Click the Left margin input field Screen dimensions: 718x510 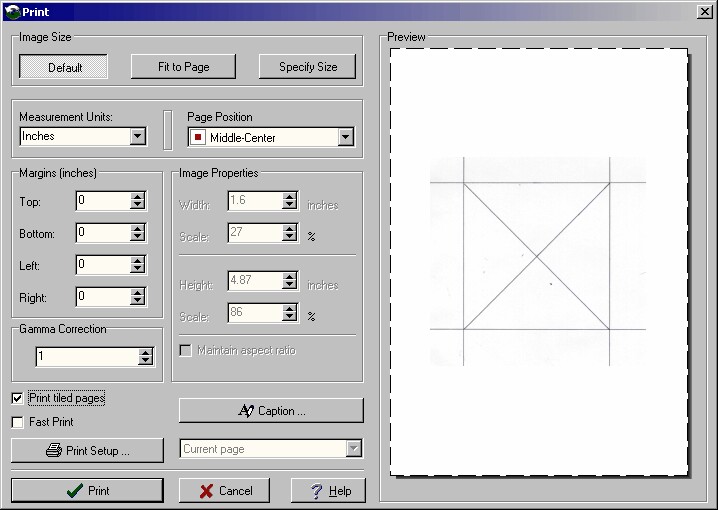click(103, 265)
